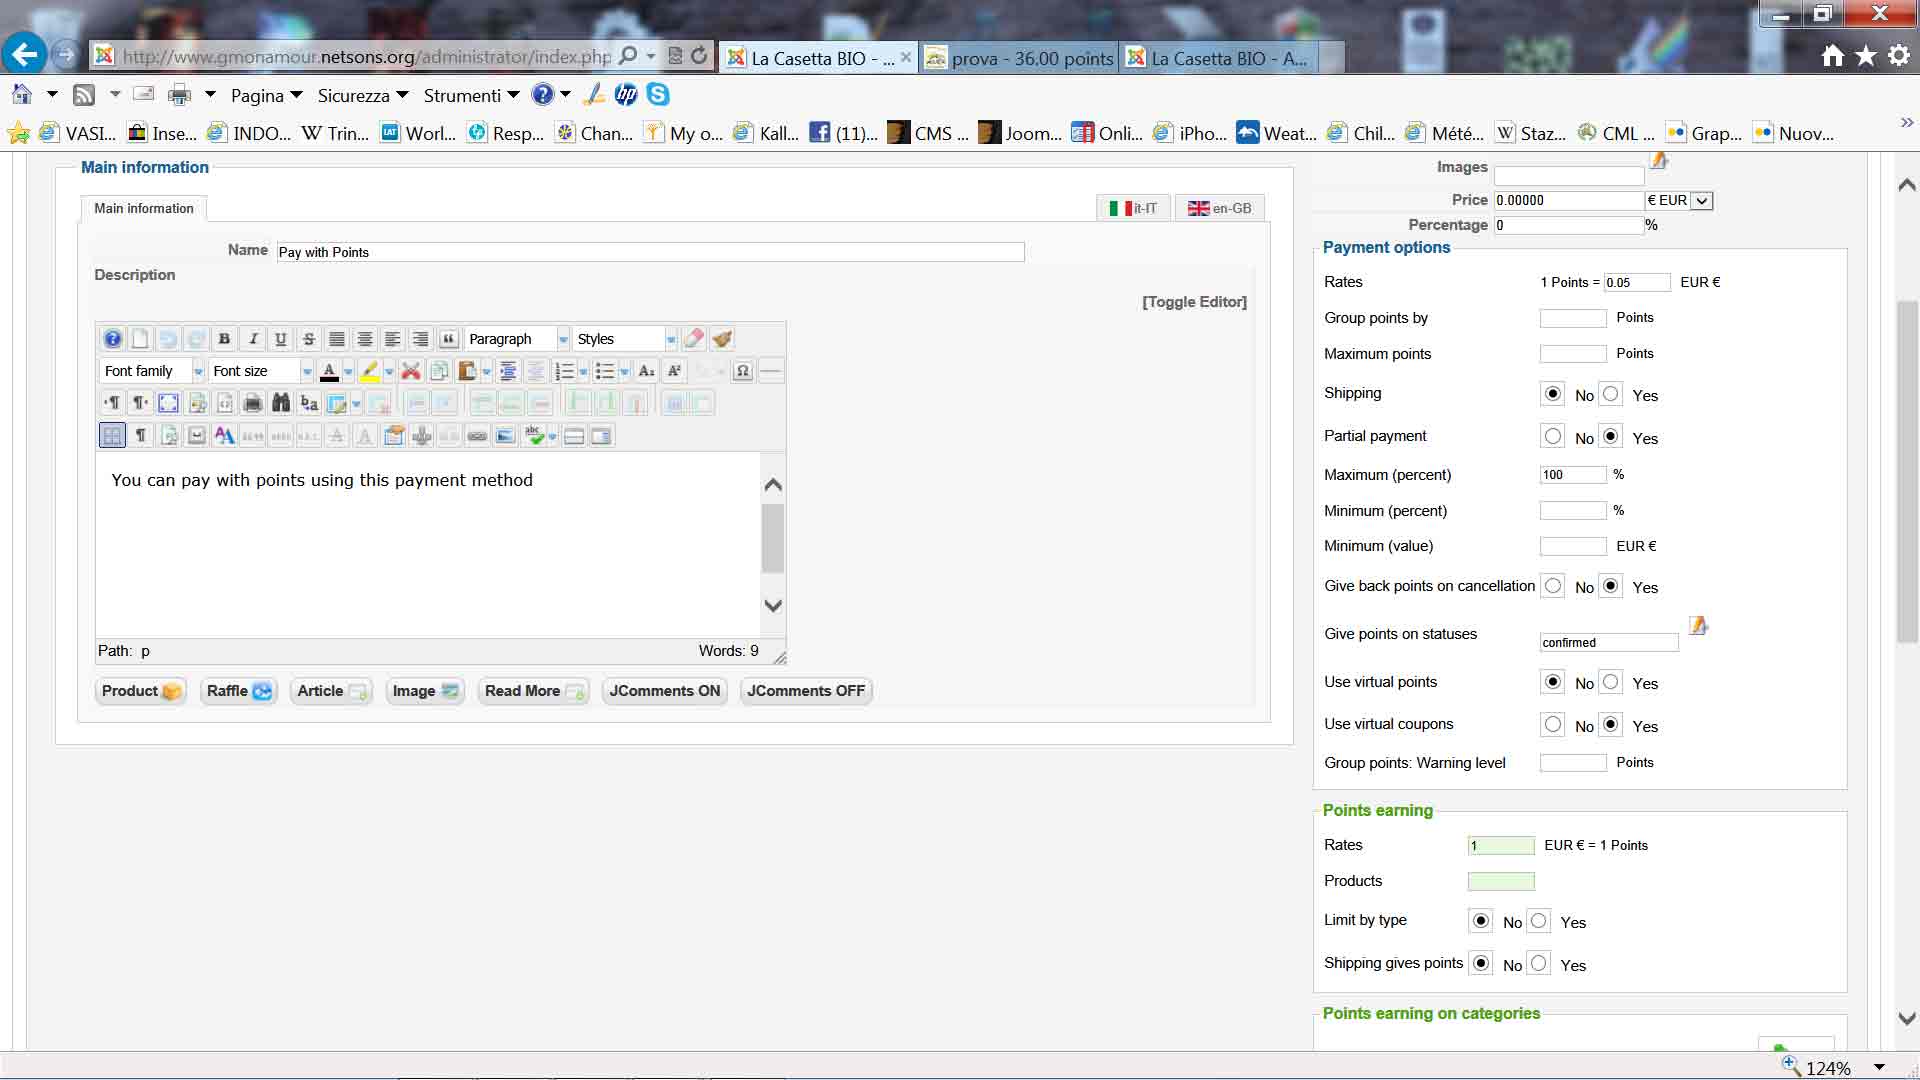
Task: Apply strikethrough formatting
Action: [x=309, y=339]
